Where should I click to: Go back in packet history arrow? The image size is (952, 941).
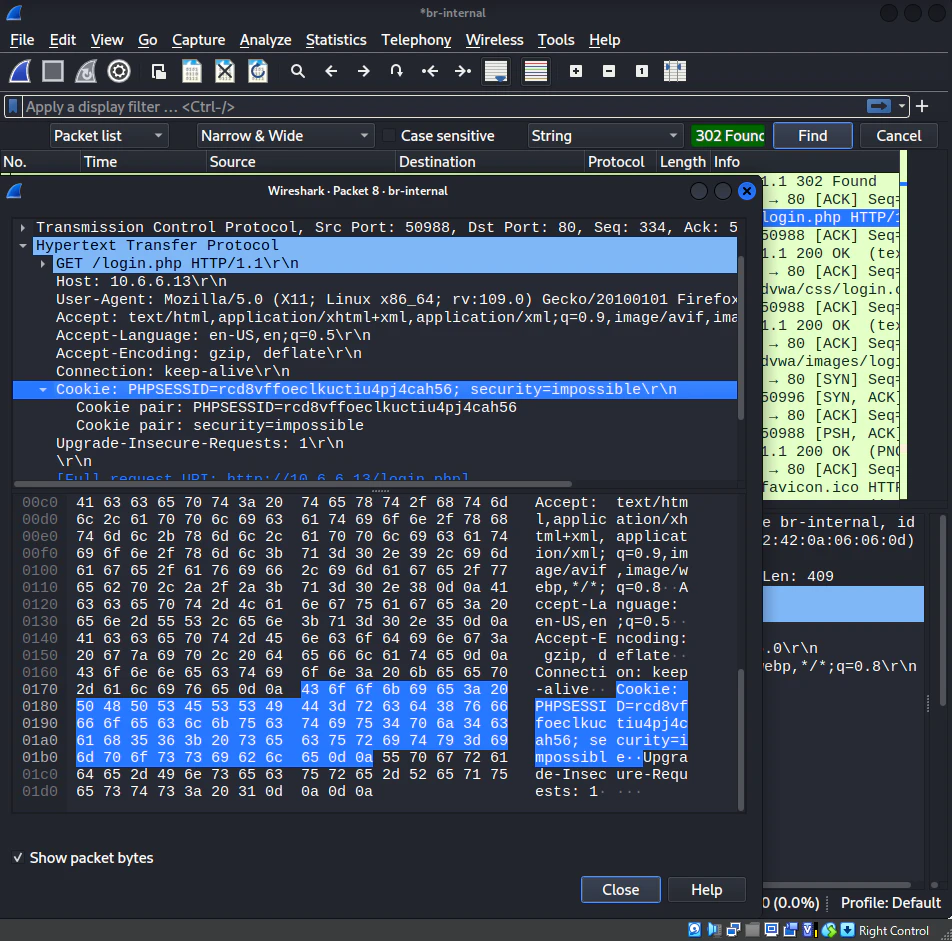coord(331,72)
